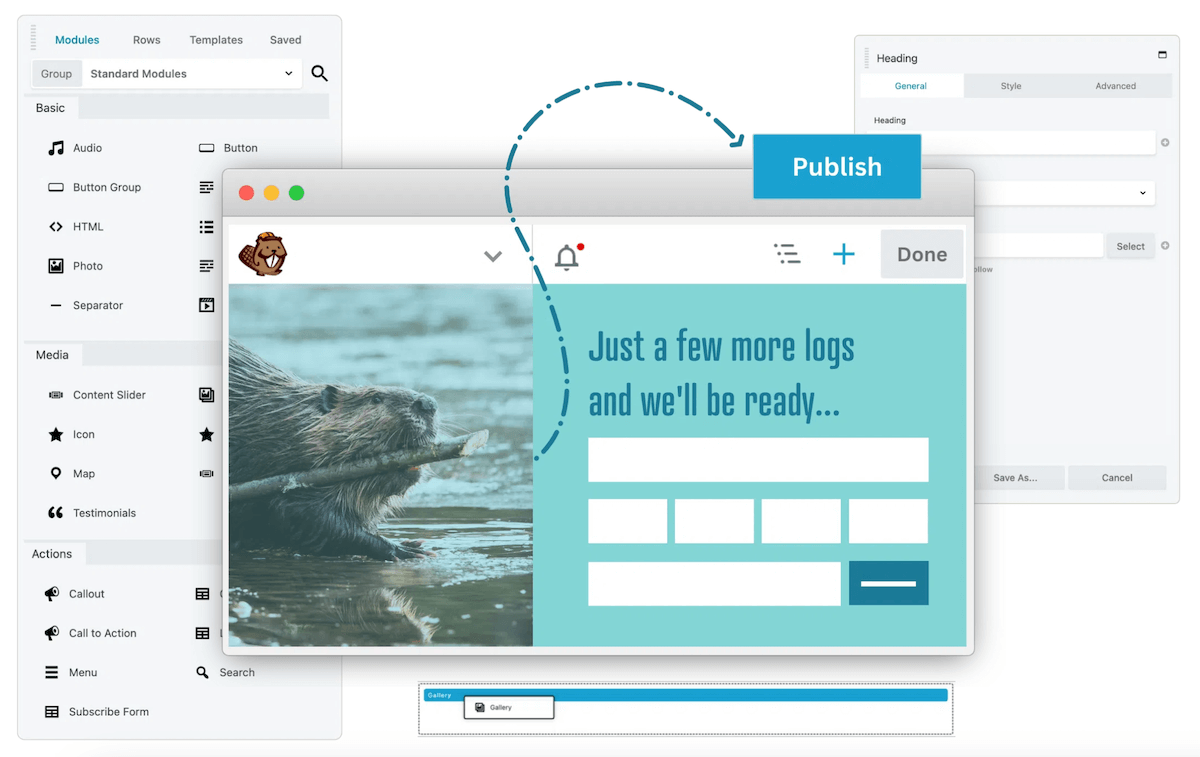Open the outline list icon in builder toolbar

(787, 254)
